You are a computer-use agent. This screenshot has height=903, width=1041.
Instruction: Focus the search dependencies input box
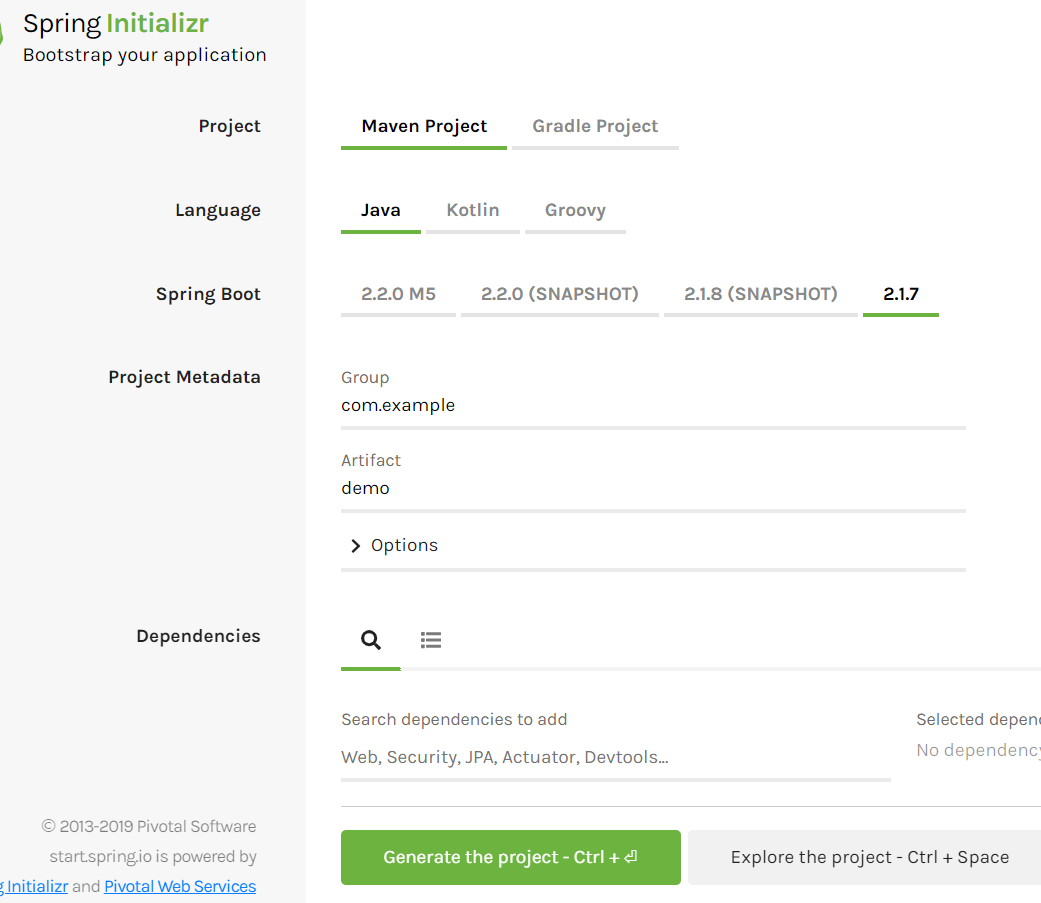pos(615,757)
